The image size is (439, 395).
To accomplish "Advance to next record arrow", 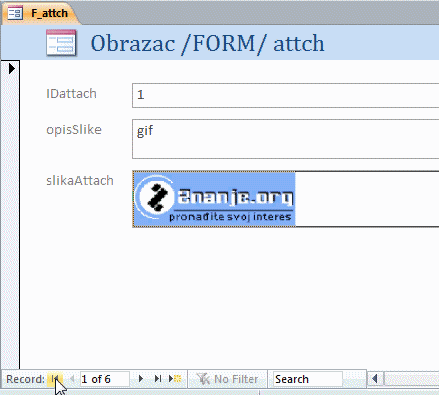I will point(141,379).
